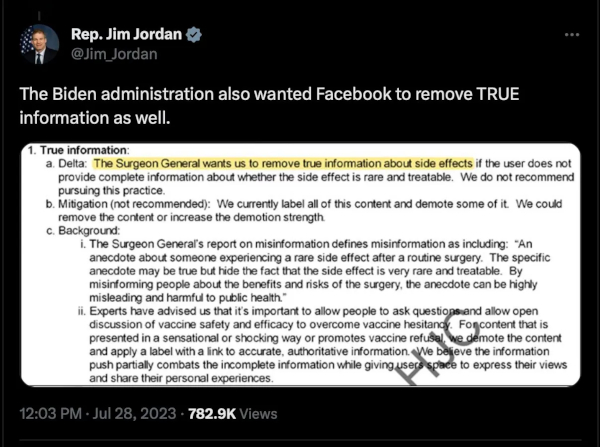
Task: Open the embedded document image
Action: point(301,264)
